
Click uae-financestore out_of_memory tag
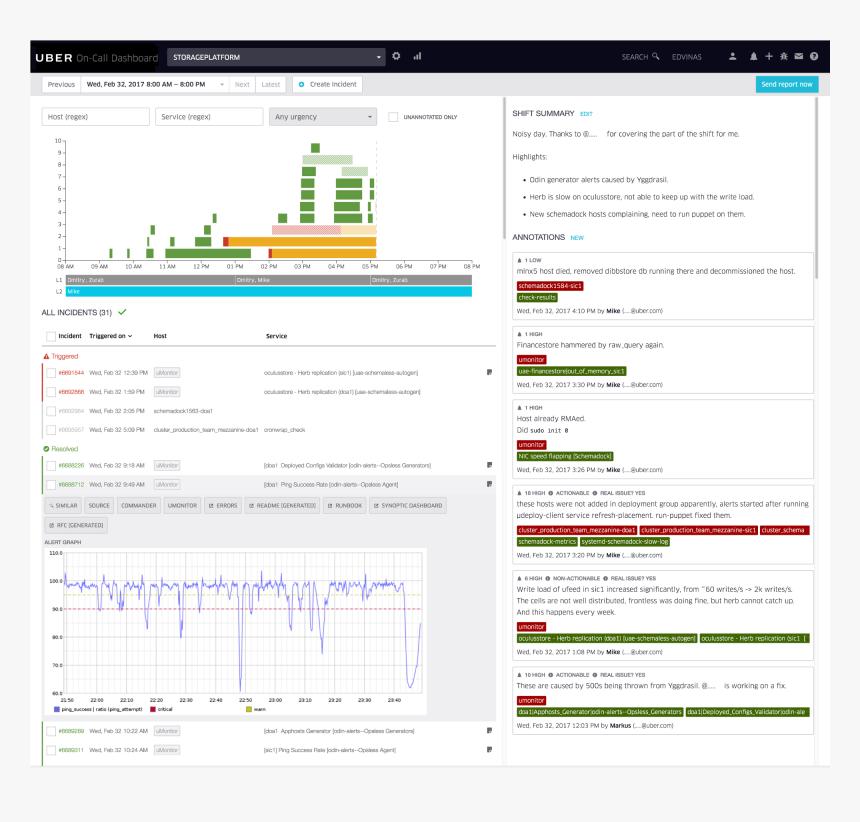click(571, 371)
